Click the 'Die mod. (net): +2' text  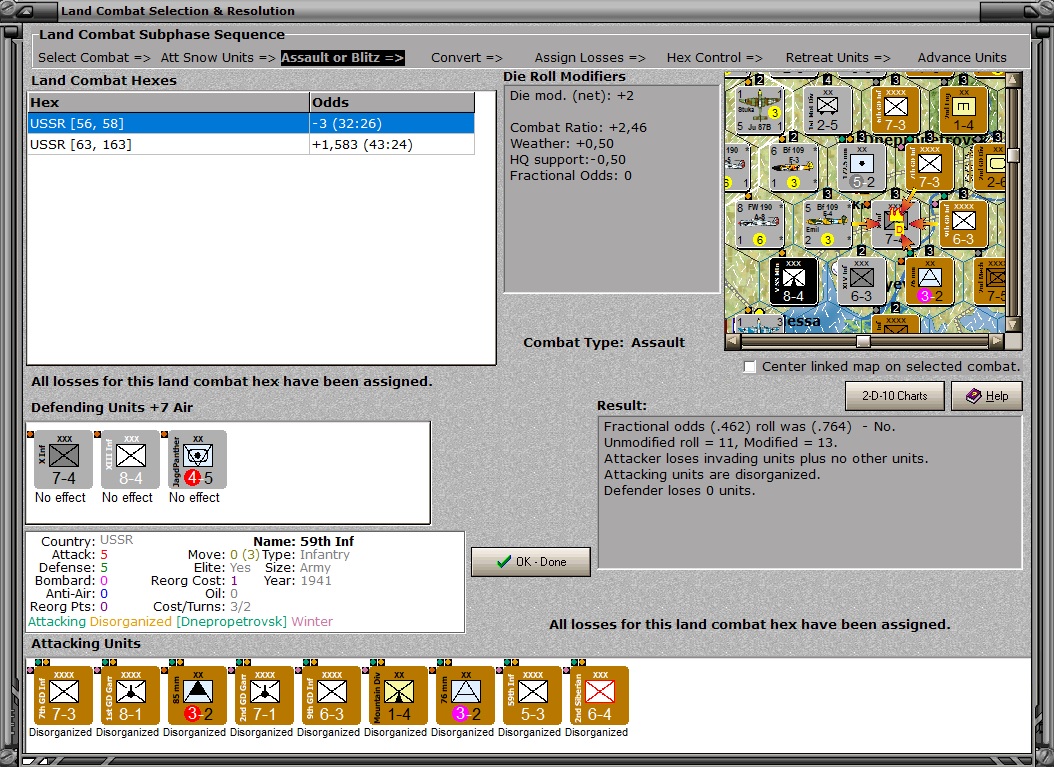[x=571, y=95]
